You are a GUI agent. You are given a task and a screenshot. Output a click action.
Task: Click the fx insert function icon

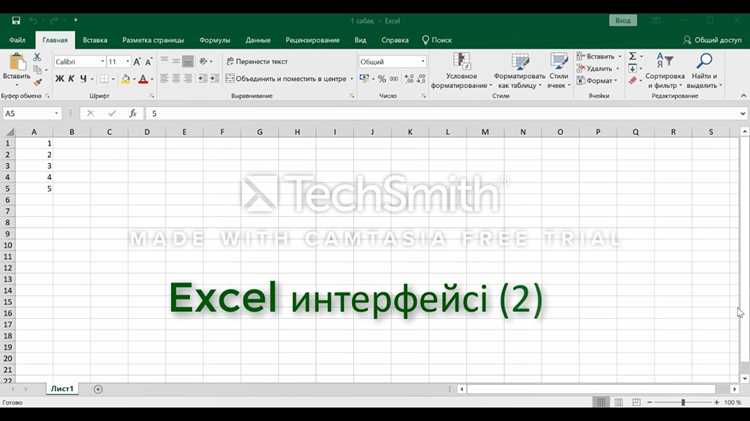pos(132,113)
